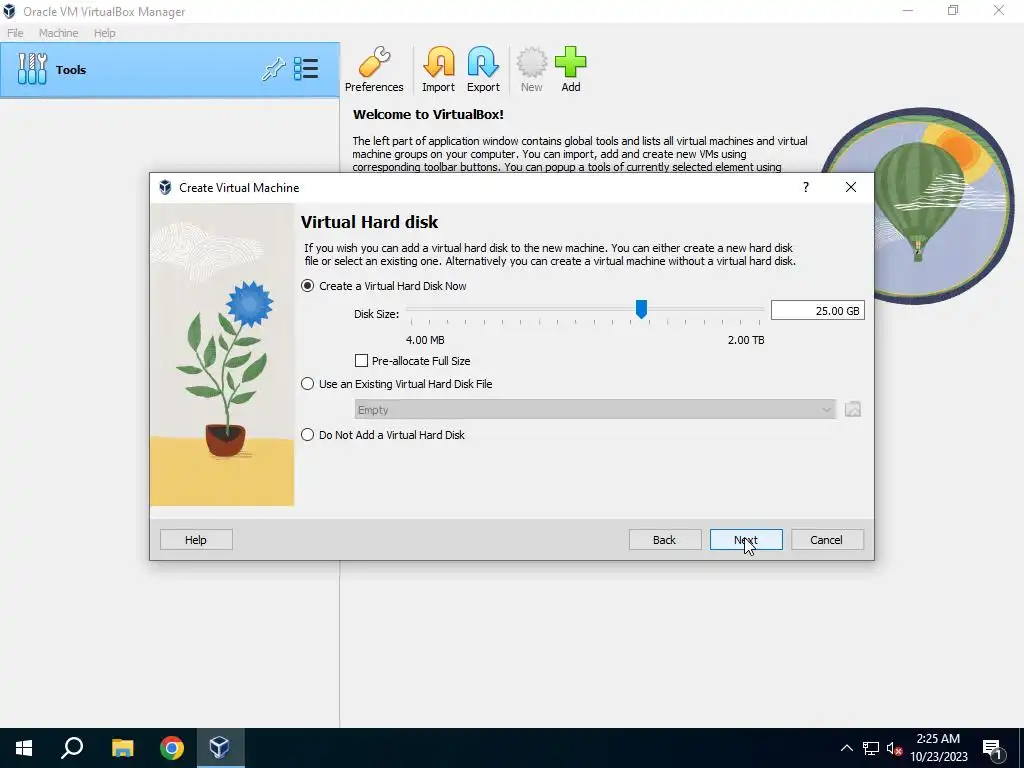Viewport: 1024px width, 768px height.
Task: Click the 25.00 GB disk size field
Action: (818, 311)
